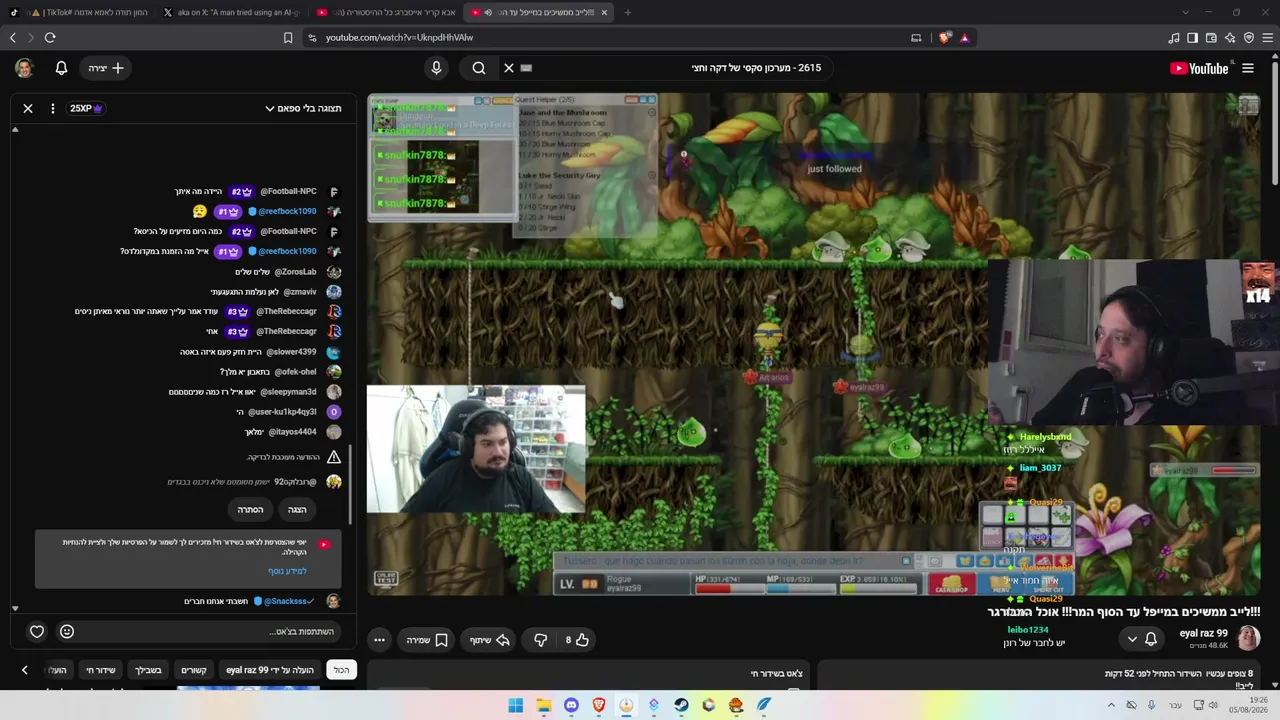Open the 25XP points badge in chat
The height and width of the screenshot is (720, 1280).
point(87,108)
